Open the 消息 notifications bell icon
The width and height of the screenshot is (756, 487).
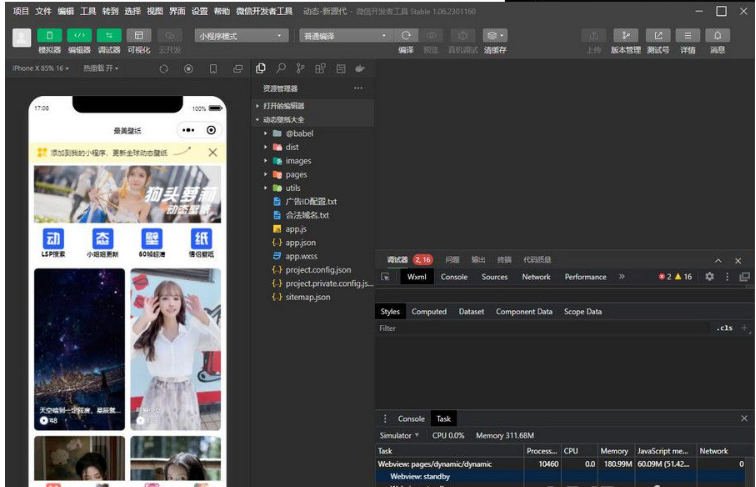(x=717, y=35)
